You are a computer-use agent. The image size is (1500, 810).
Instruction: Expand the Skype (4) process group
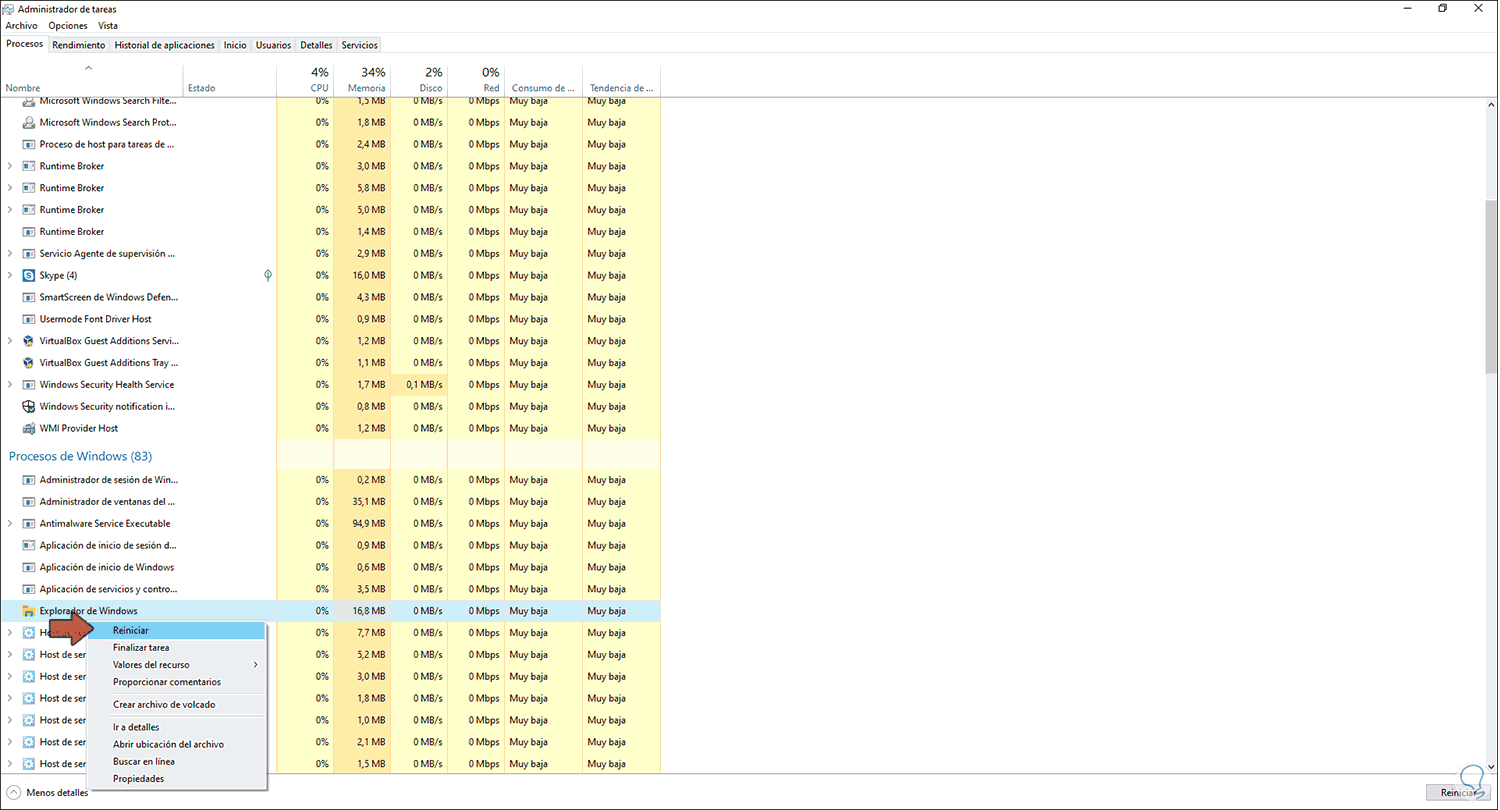pos(10,275)
